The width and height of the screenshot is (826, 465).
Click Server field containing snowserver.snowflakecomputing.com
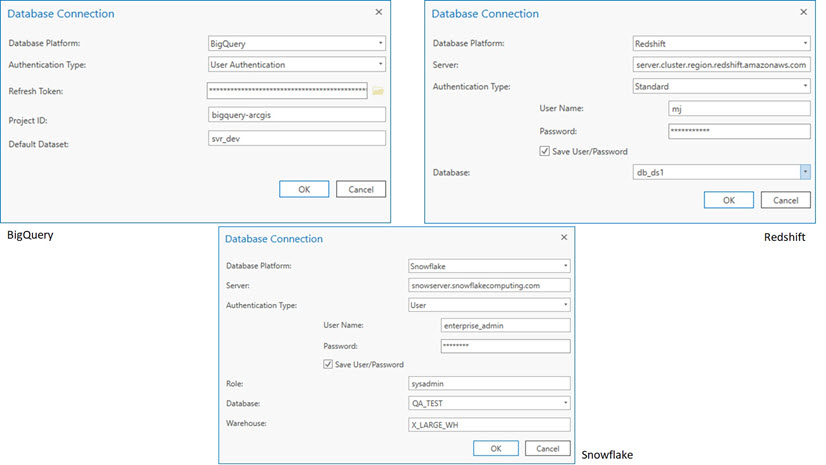tap(489, 285)
